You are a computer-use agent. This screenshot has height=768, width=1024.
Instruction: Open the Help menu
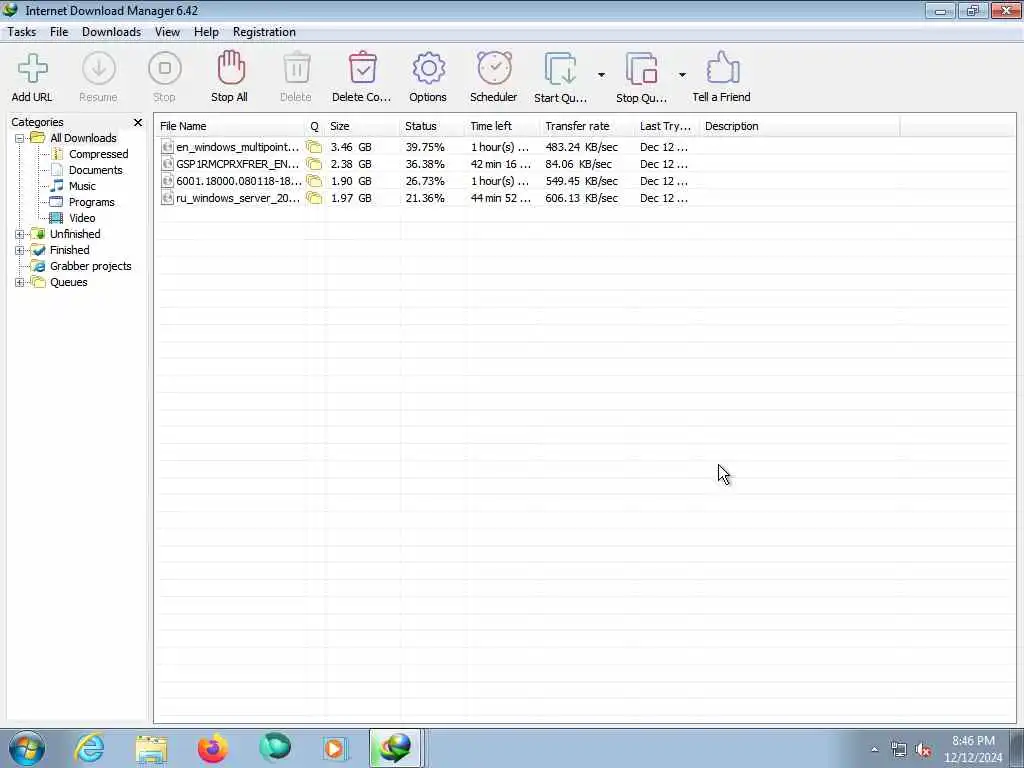206,32
